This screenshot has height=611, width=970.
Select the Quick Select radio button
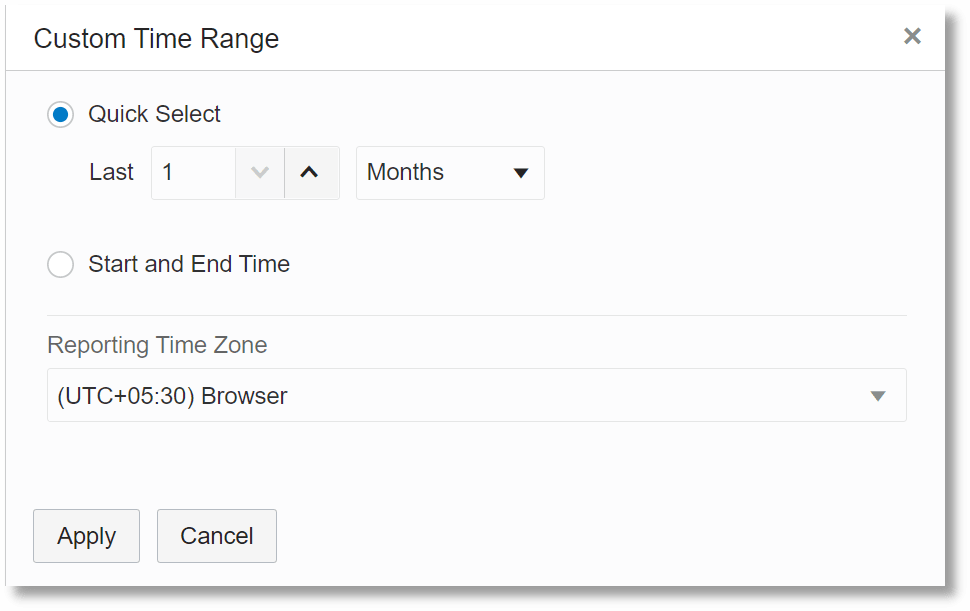[x=60, y=114]
